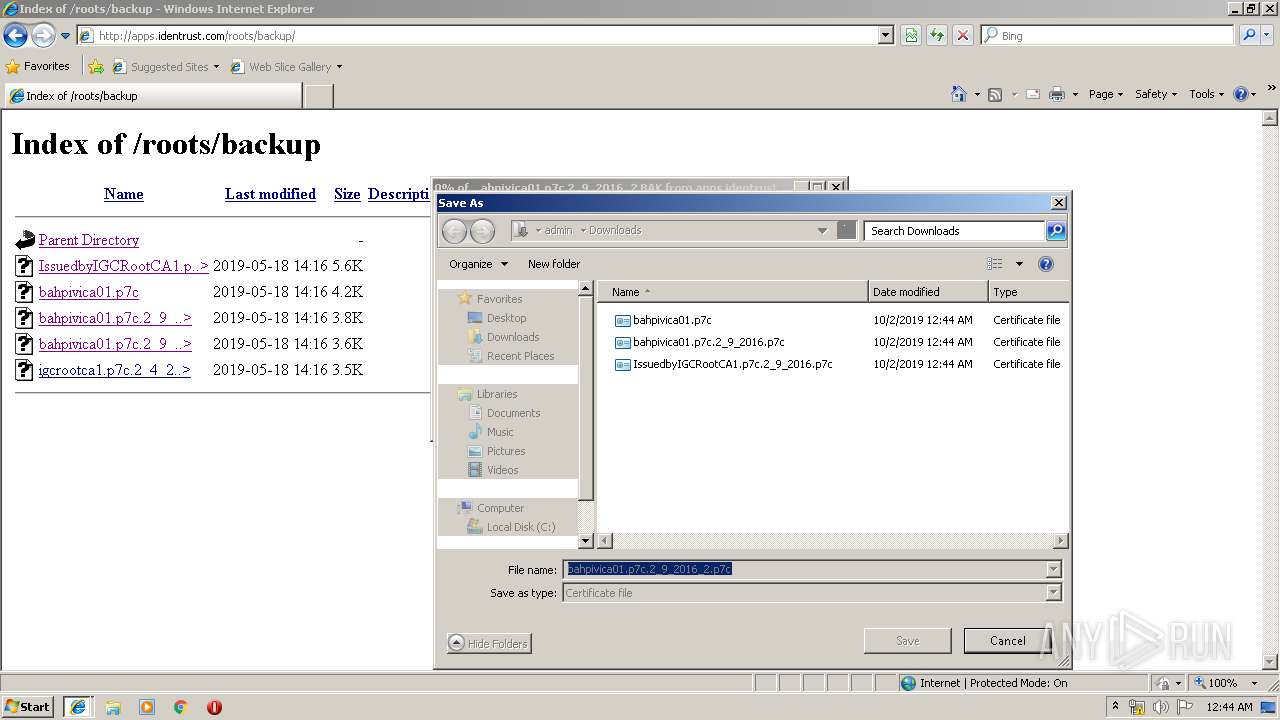Click the red Opera taskbar icon
Viewport: 1280px width, 720px height.
pyautogui.click(x=214, y=707)
